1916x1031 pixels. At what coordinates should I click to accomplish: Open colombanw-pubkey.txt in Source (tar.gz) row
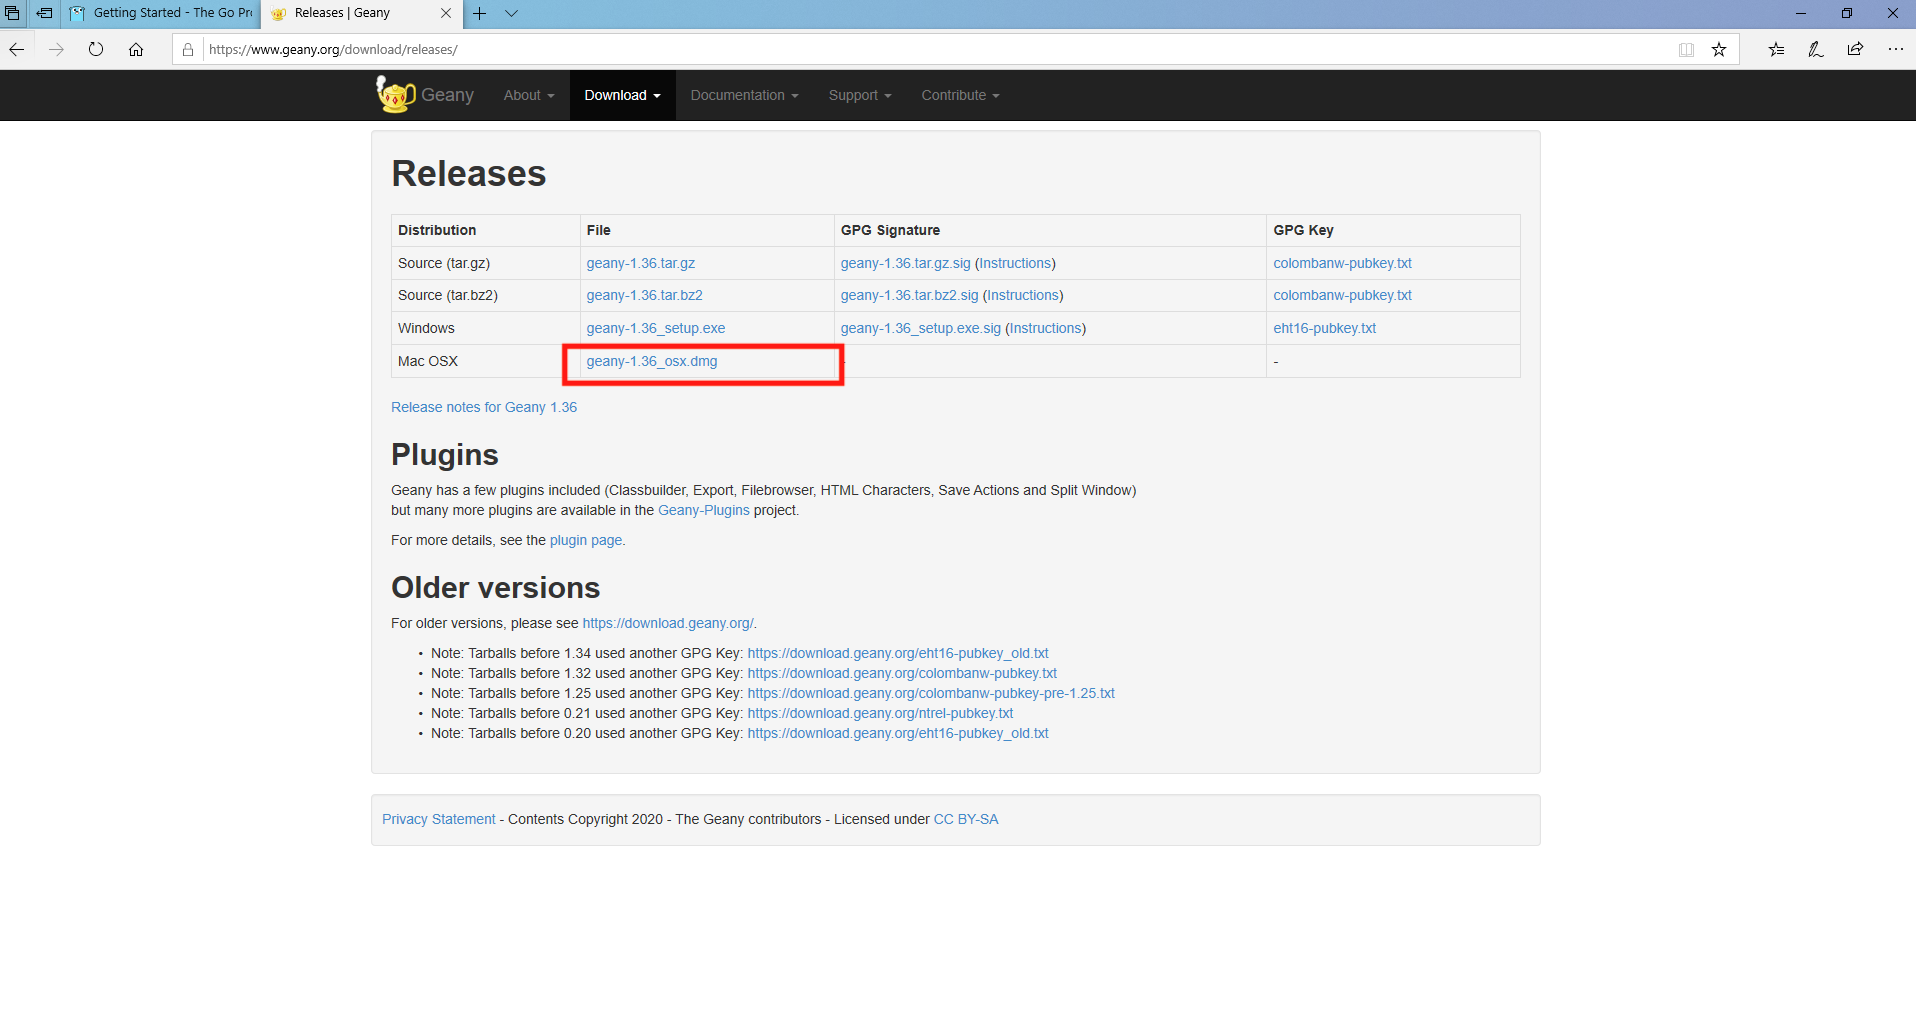point(1342,263)
